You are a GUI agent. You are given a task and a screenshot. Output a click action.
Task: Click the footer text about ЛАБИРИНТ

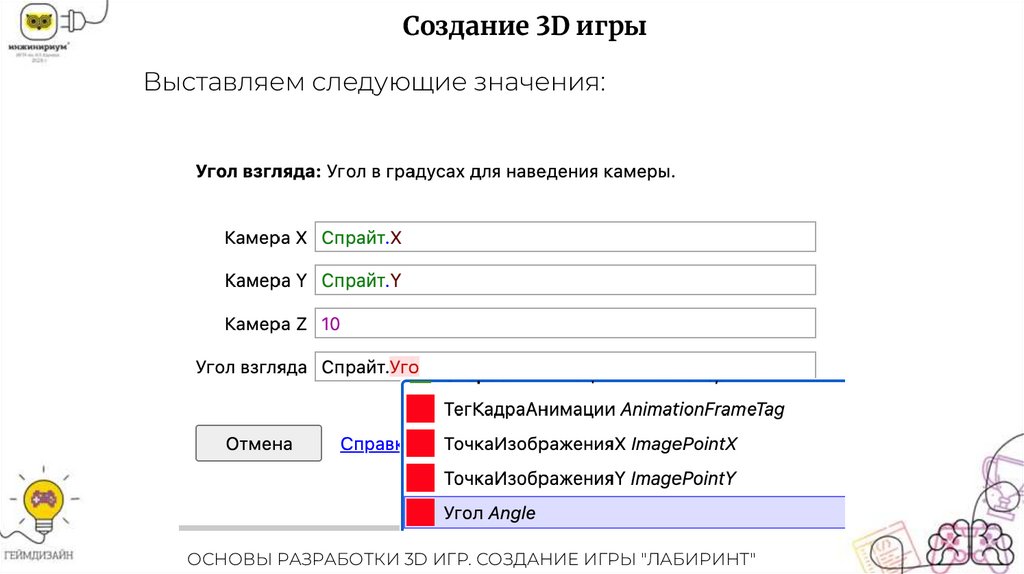[471, 557]
